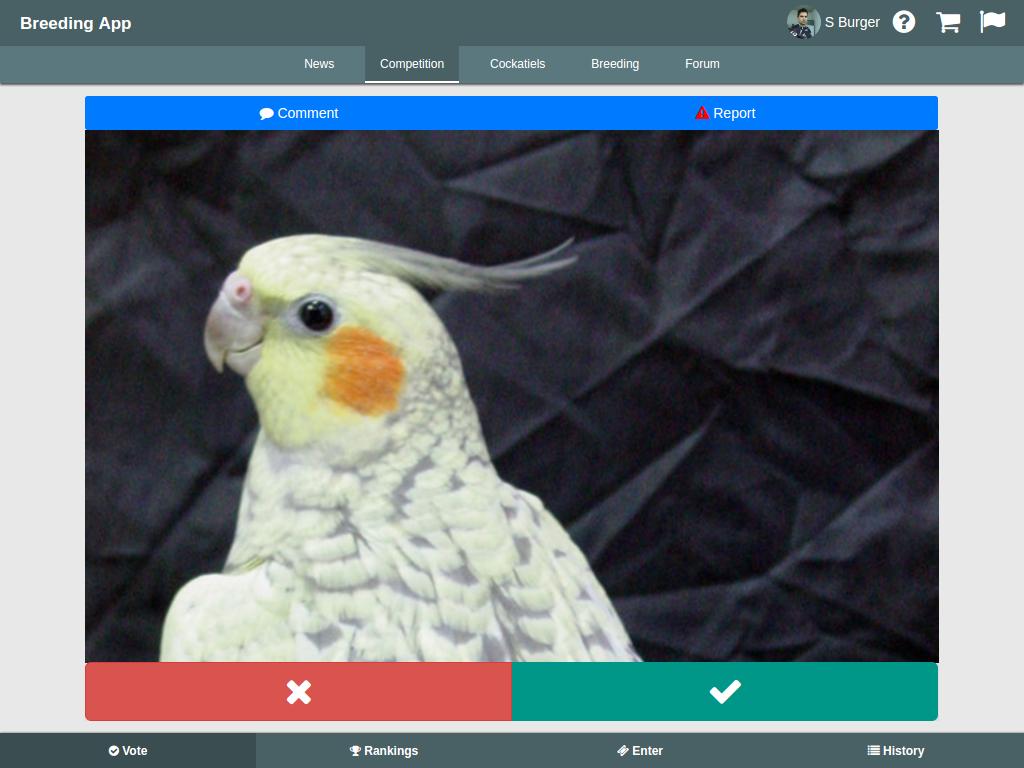Select the Competition tab
The image size is (1024, 768).
pos(412,64)
